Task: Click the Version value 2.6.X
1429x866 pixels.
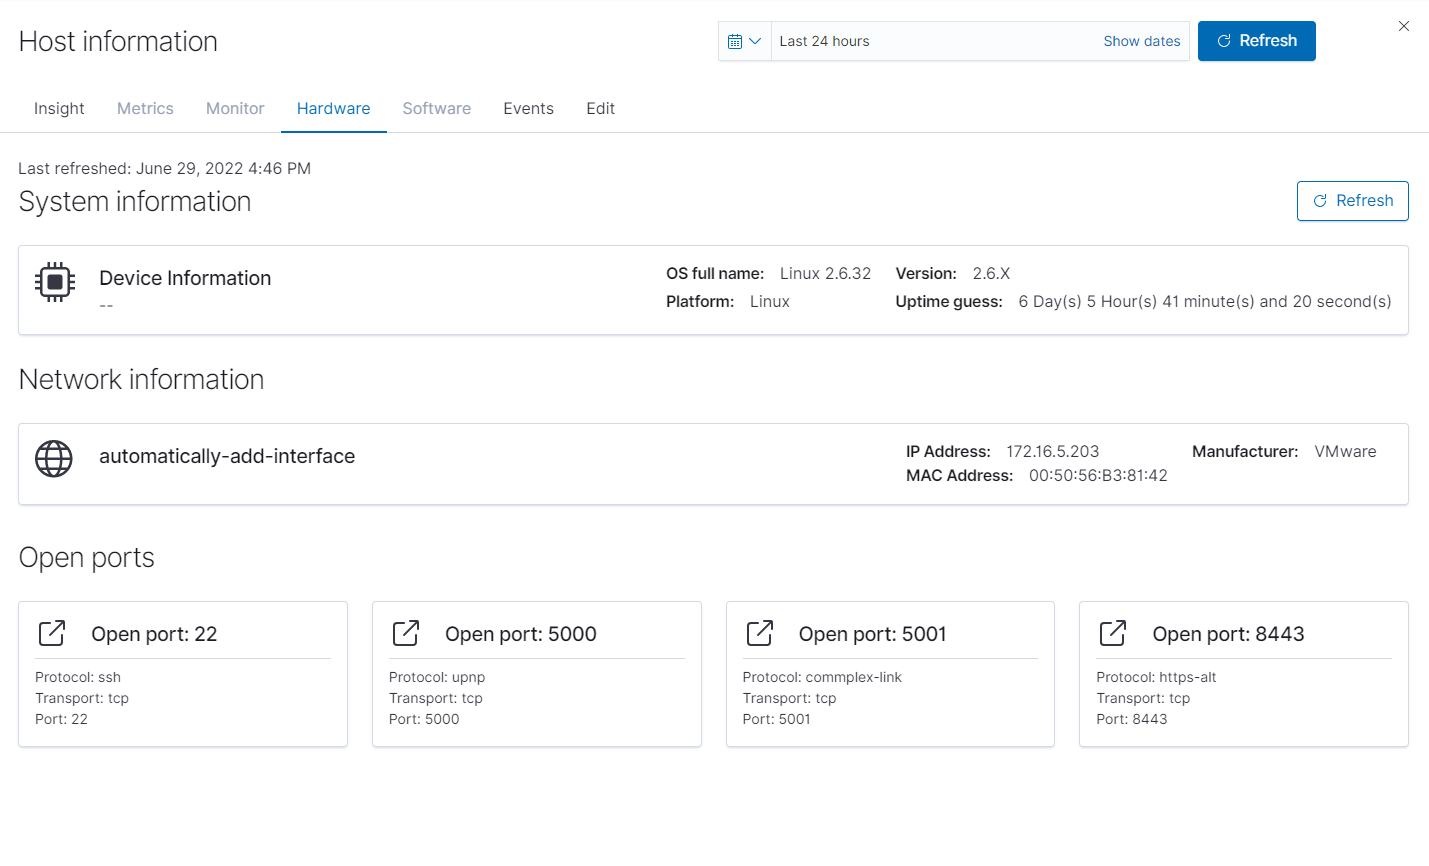Action: [992, 273]
